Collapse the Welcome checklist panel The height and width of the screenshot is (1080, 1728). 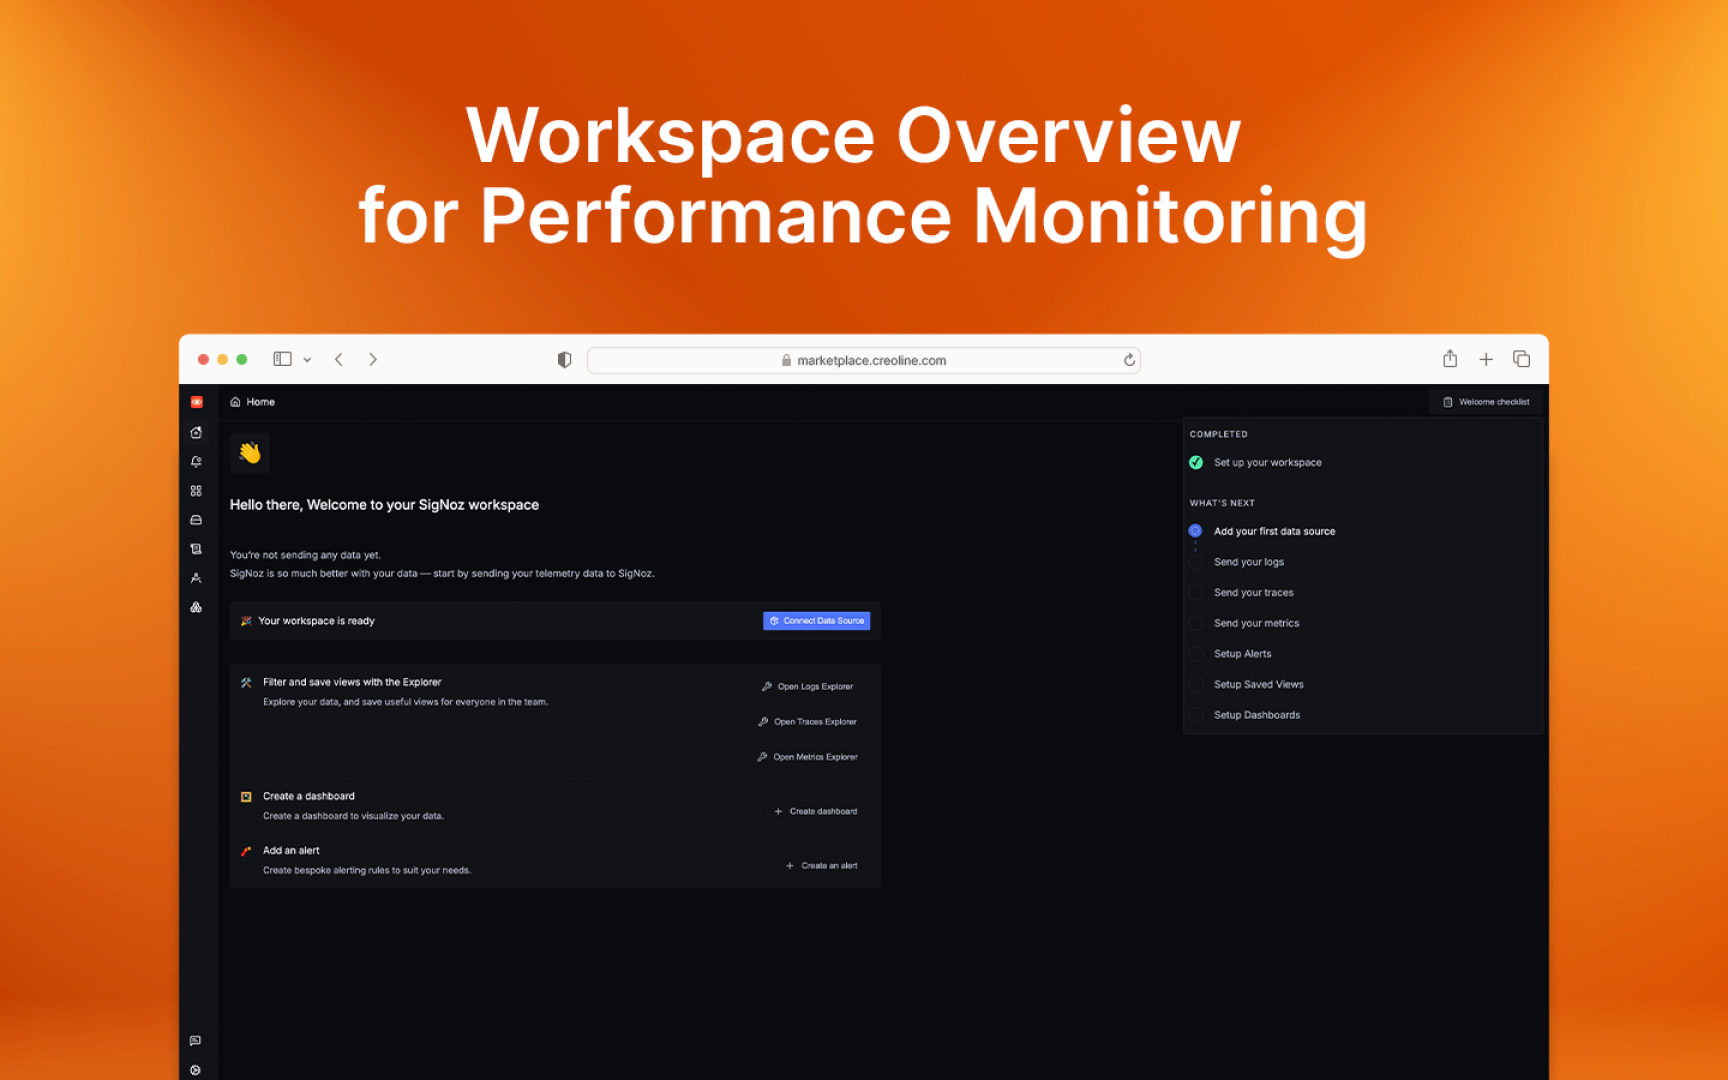coord(1486,402)
